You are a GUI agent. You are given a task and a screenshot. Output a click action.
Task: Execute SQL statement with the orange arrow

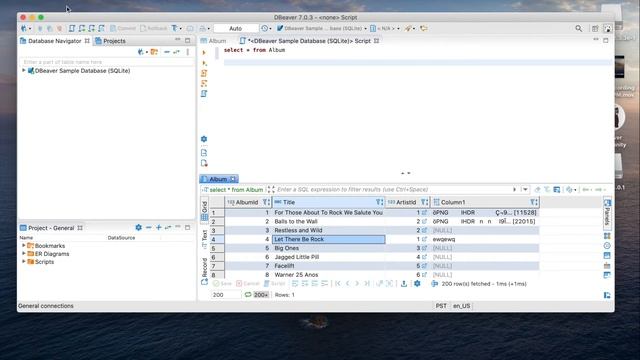tap(204, 53)
